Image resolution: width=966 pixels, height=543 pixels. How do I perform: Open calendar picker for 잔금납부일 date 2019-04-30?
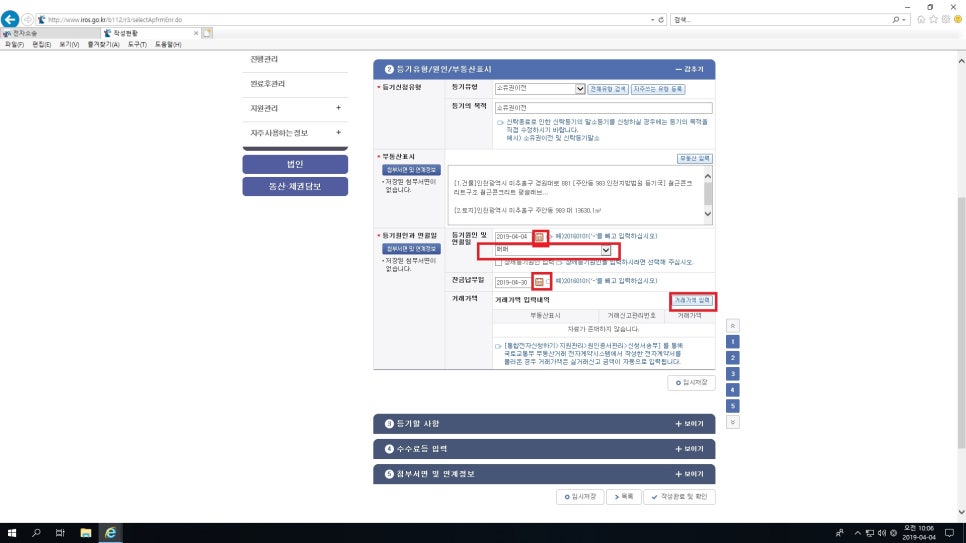click(540, 282)
